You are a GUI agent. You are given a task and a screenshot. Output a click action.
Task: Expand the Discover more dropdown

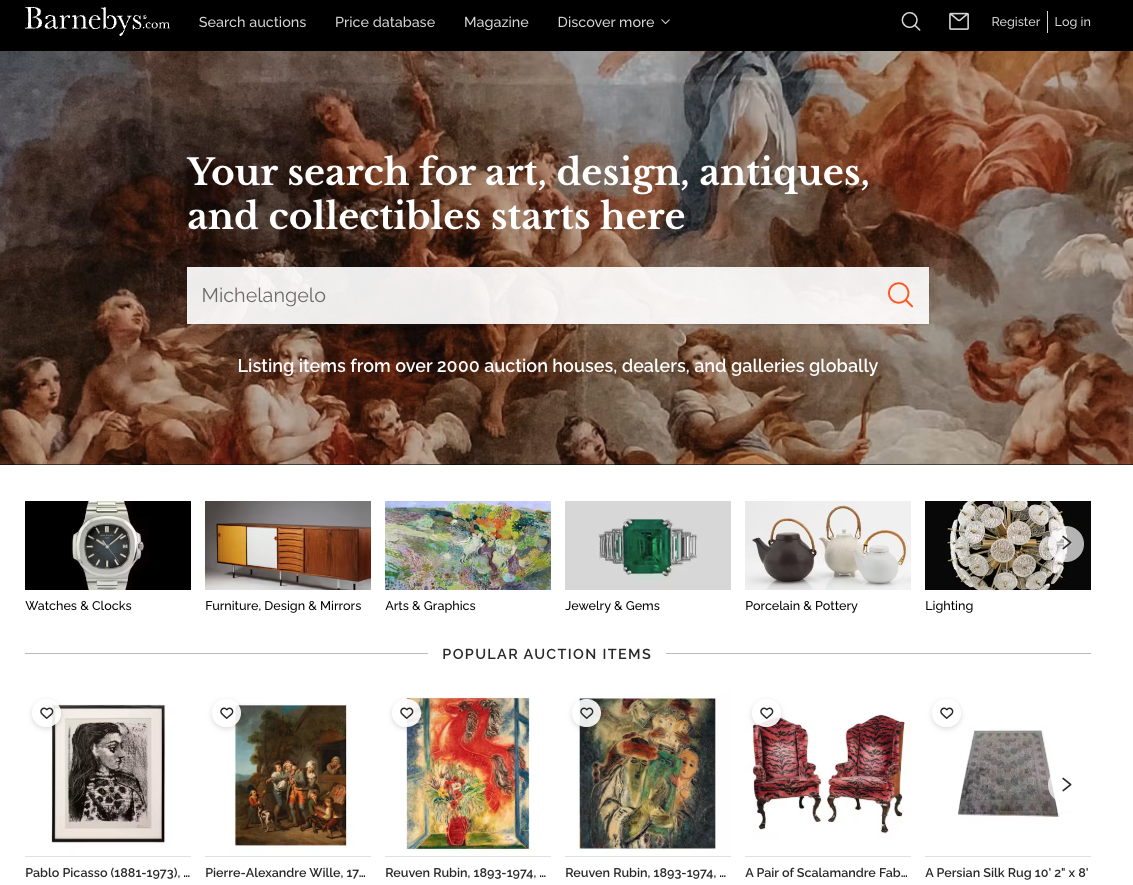click(x=613, y=22)
